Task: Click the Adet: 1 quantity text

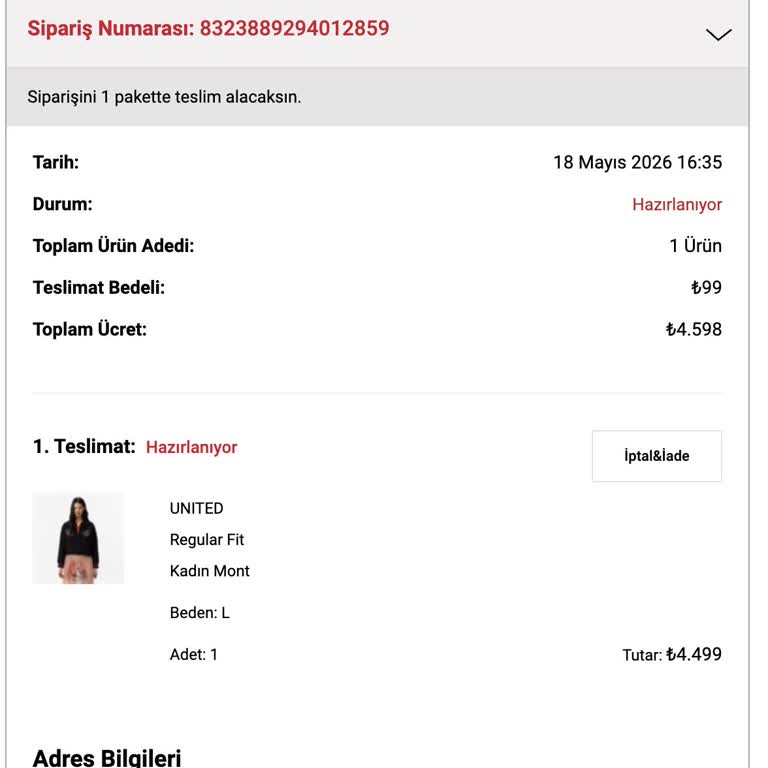Action: pos(193,654)
